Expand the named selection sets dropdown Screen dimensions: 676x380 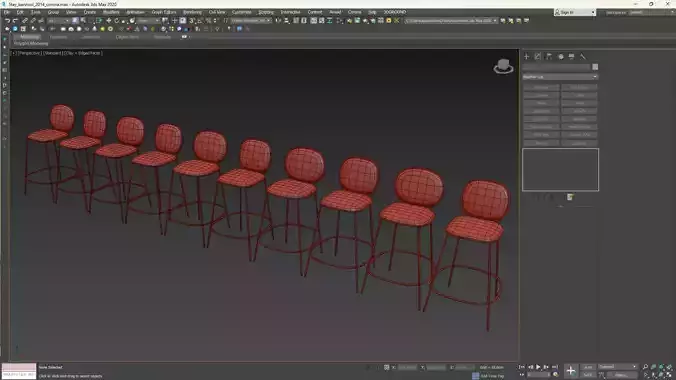click(x=251, y=21)
